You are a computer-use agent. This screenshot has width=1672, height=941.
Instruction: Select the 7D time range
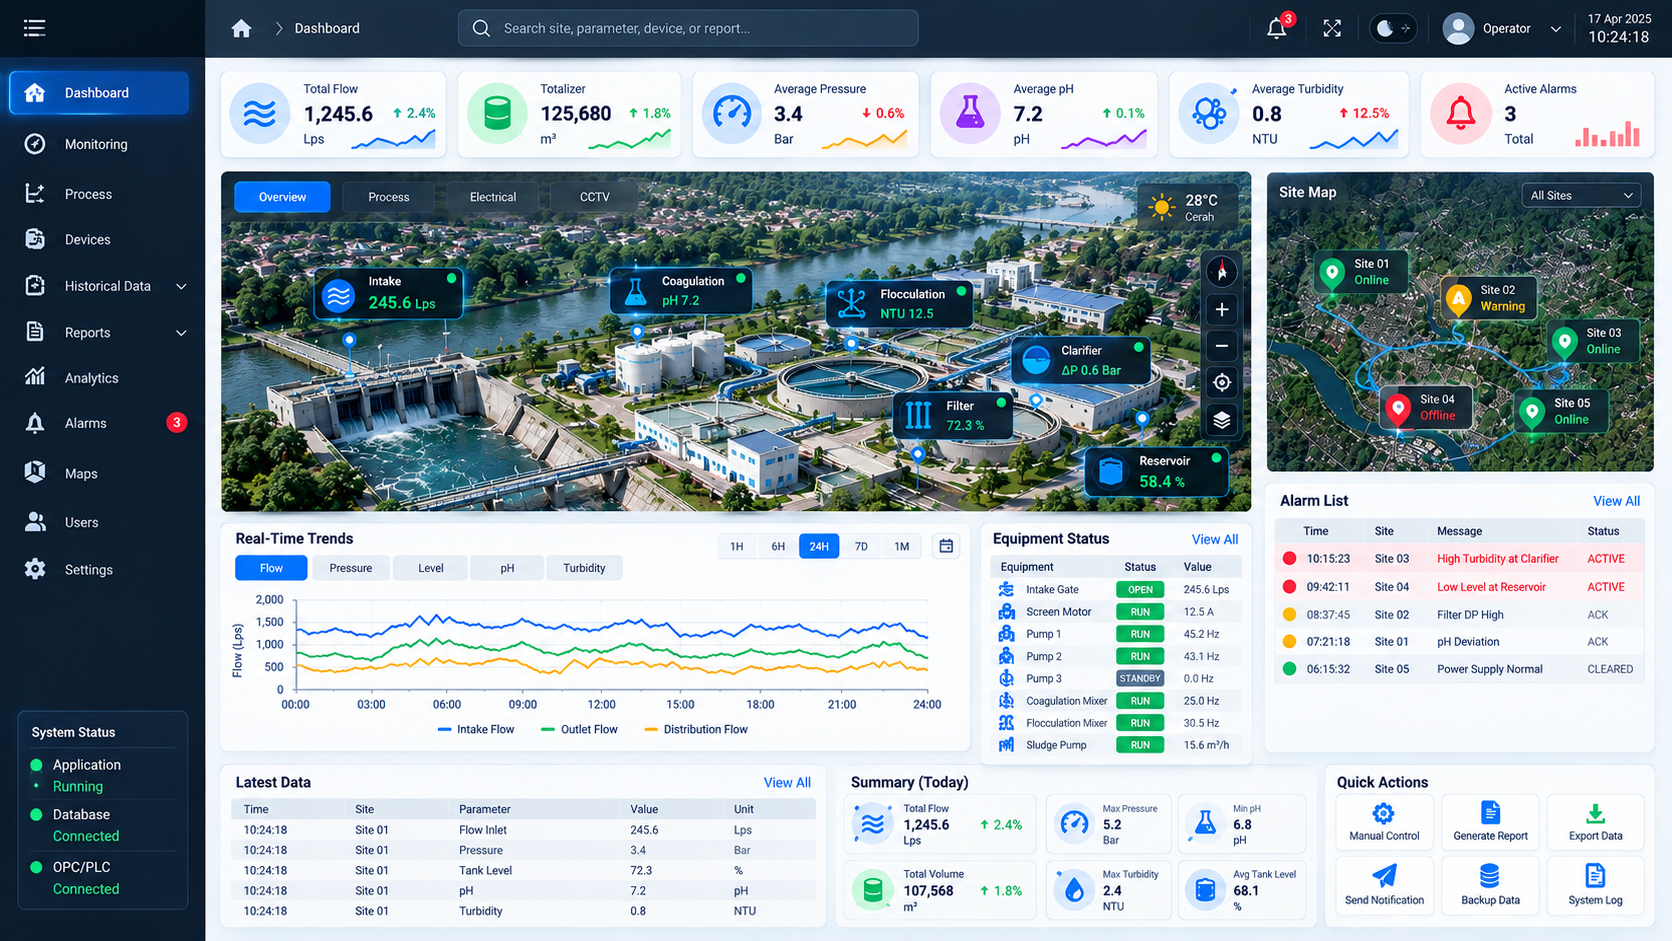(x=861, y=546)
